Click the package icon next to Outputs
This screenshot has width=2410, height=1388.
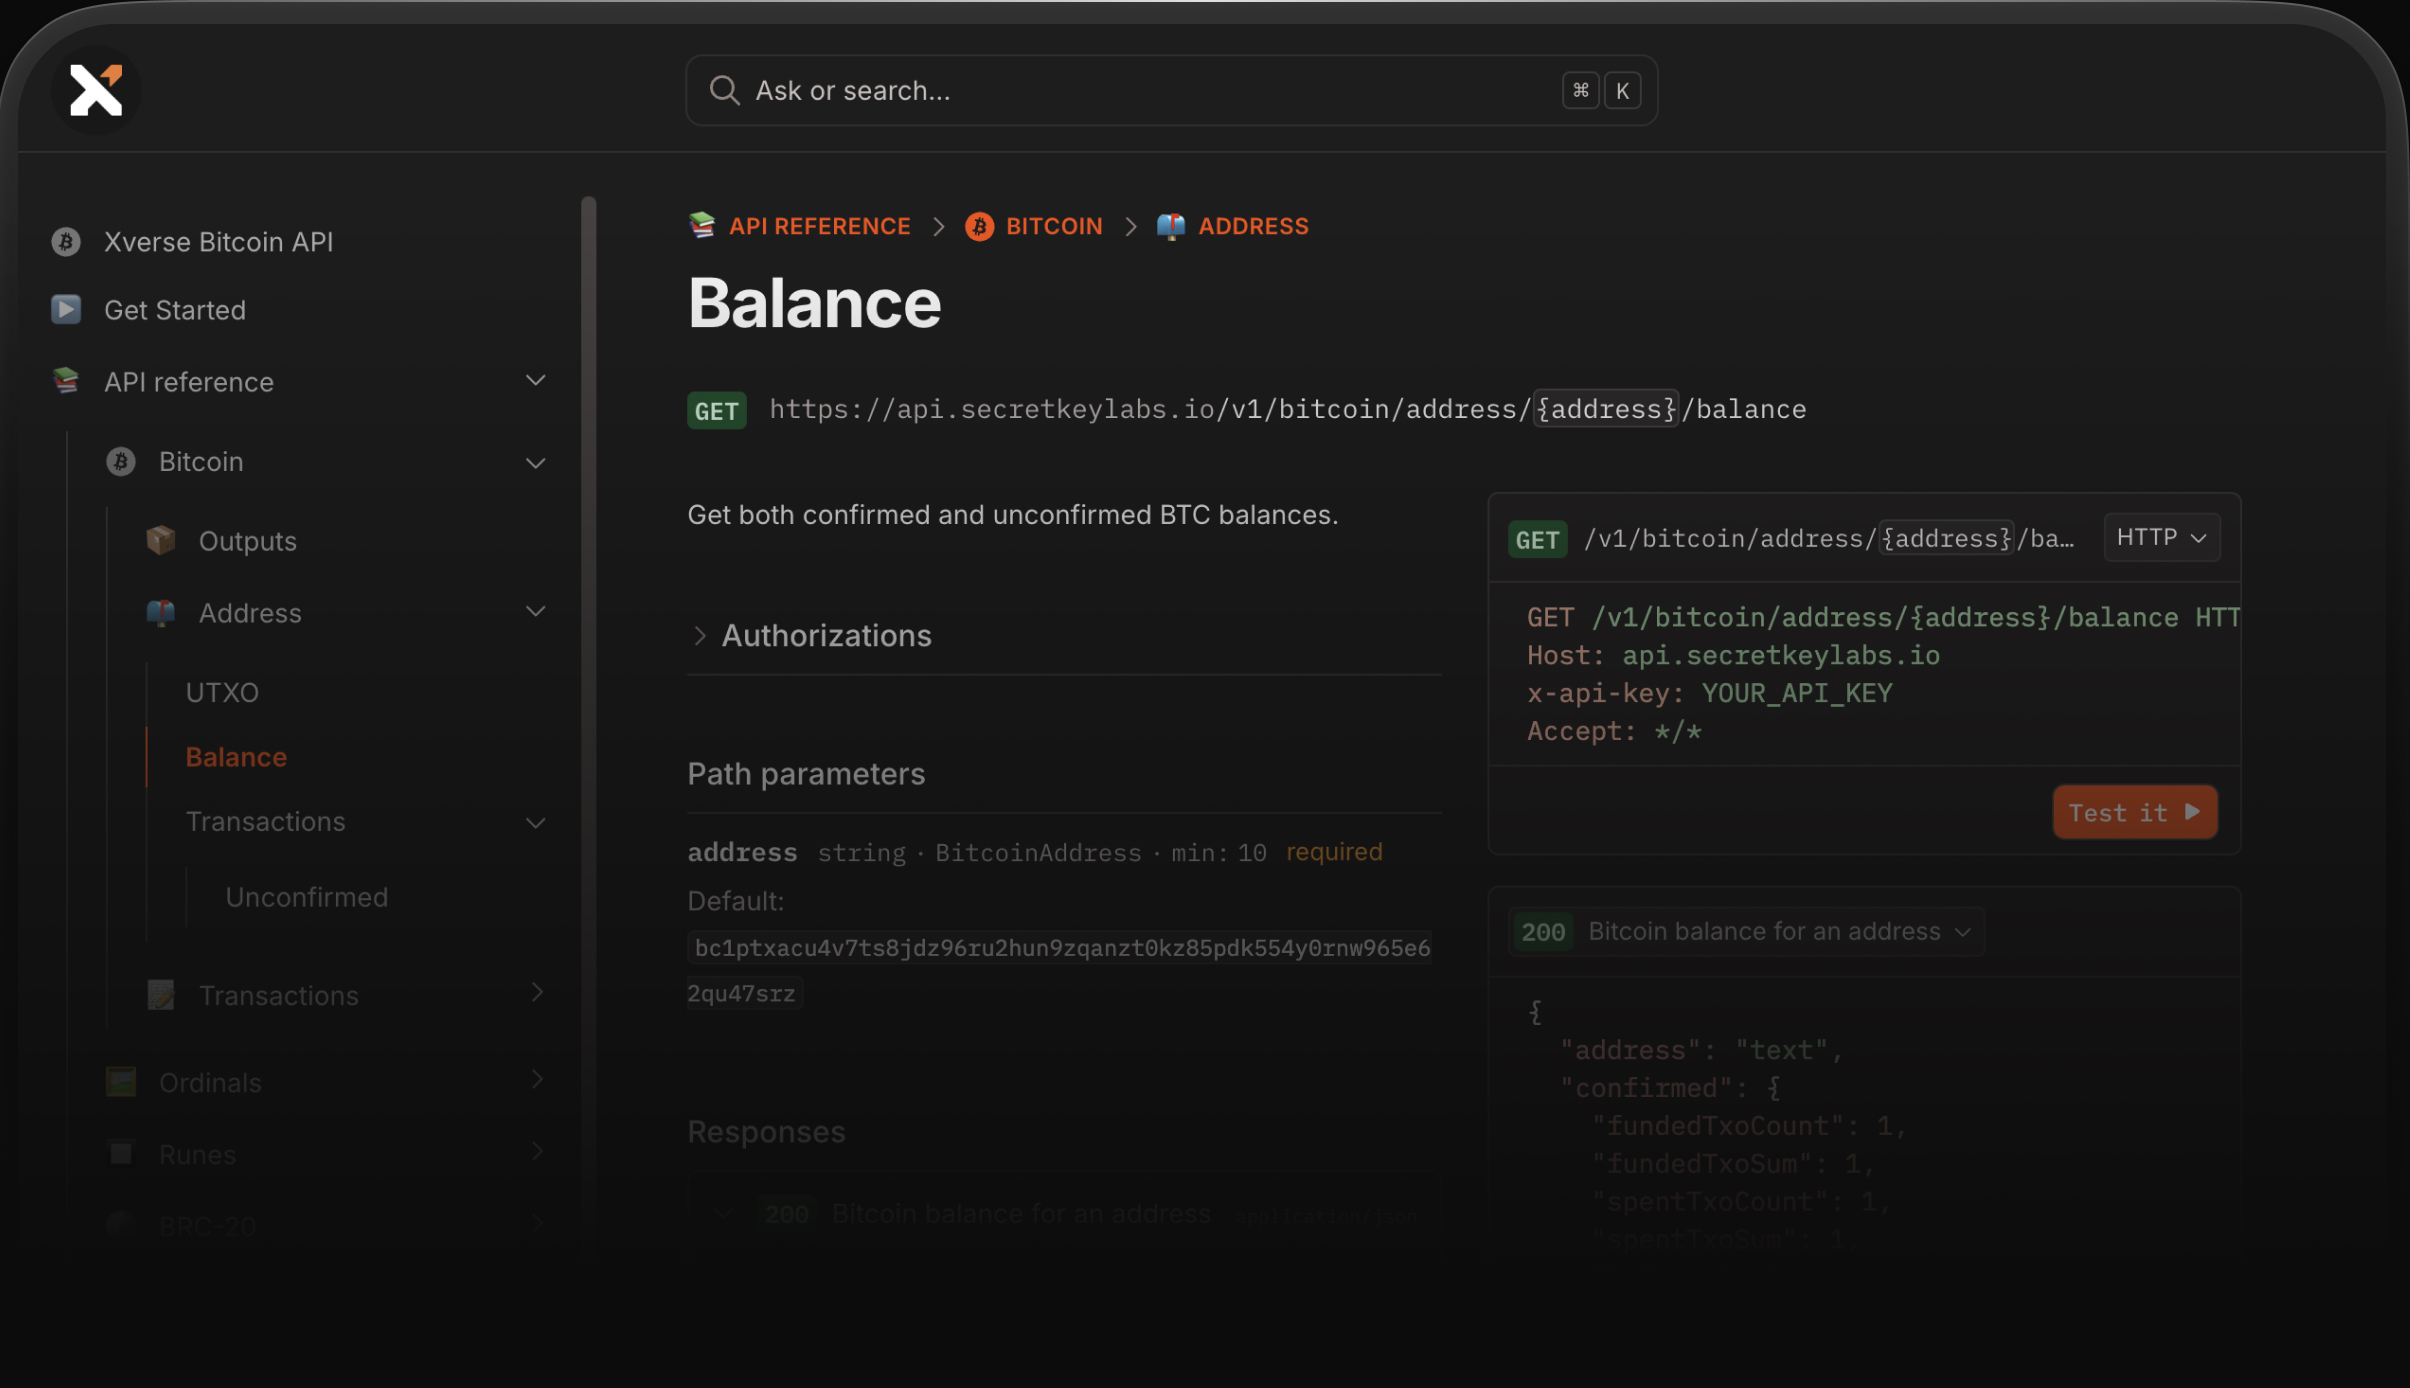(x=160, y=541)
